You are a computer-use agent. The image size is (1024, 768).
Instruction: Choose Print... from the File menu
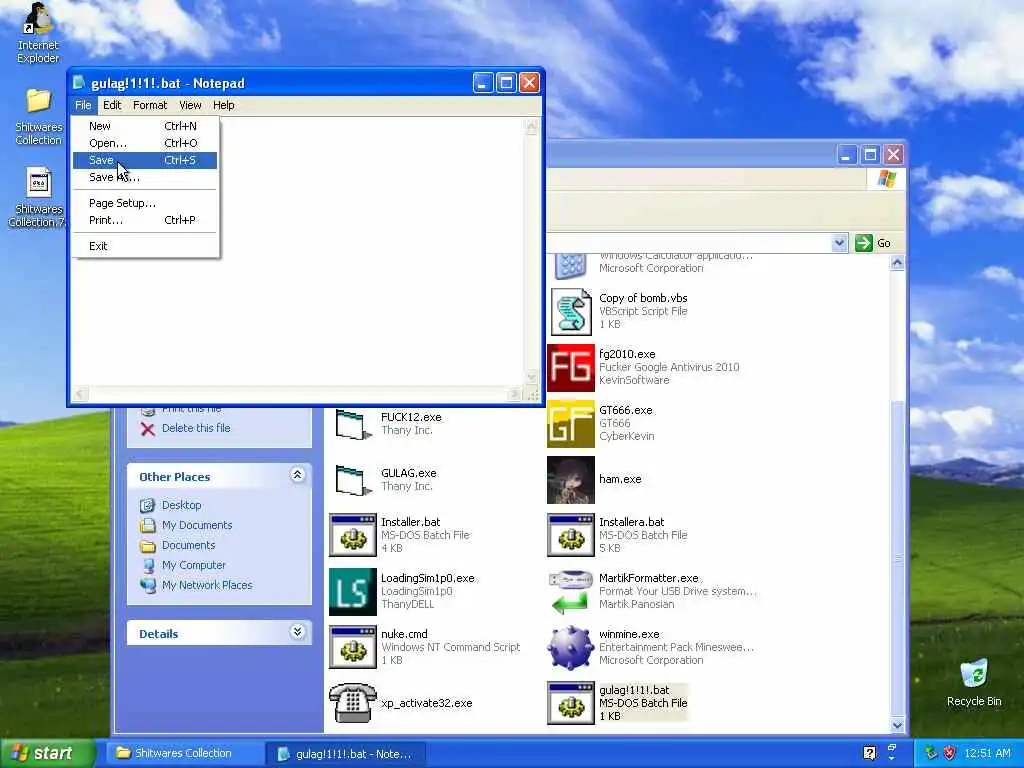click(145, 220)
